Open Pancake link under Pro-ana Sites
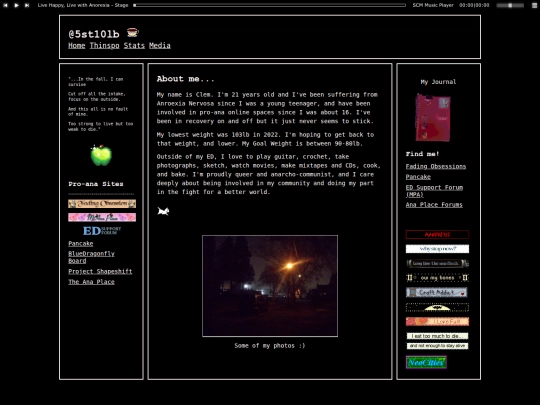This screenshot has width=540, height=405. (x=81, y=243)
